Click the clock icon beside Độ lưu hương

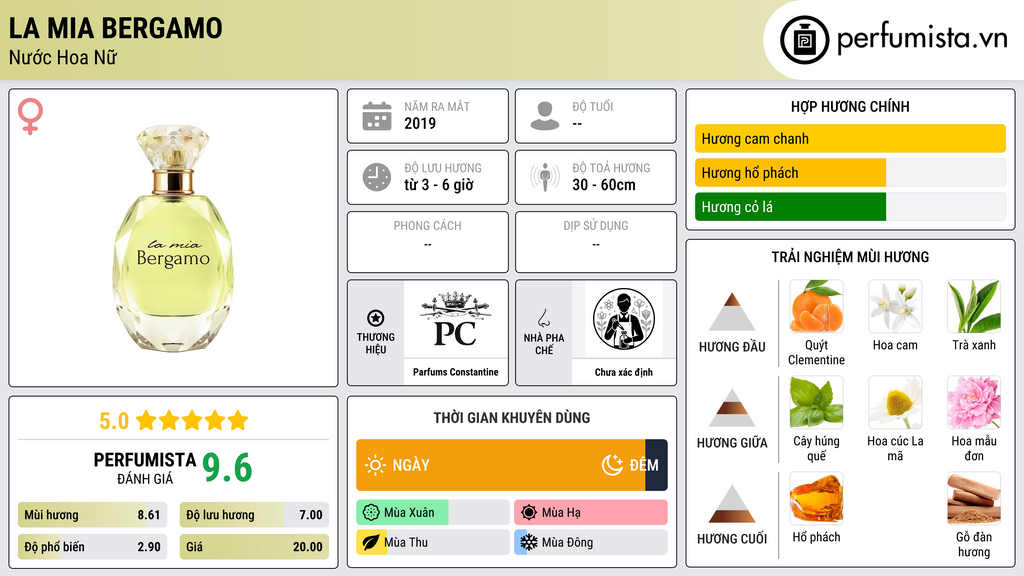[377, 177]
